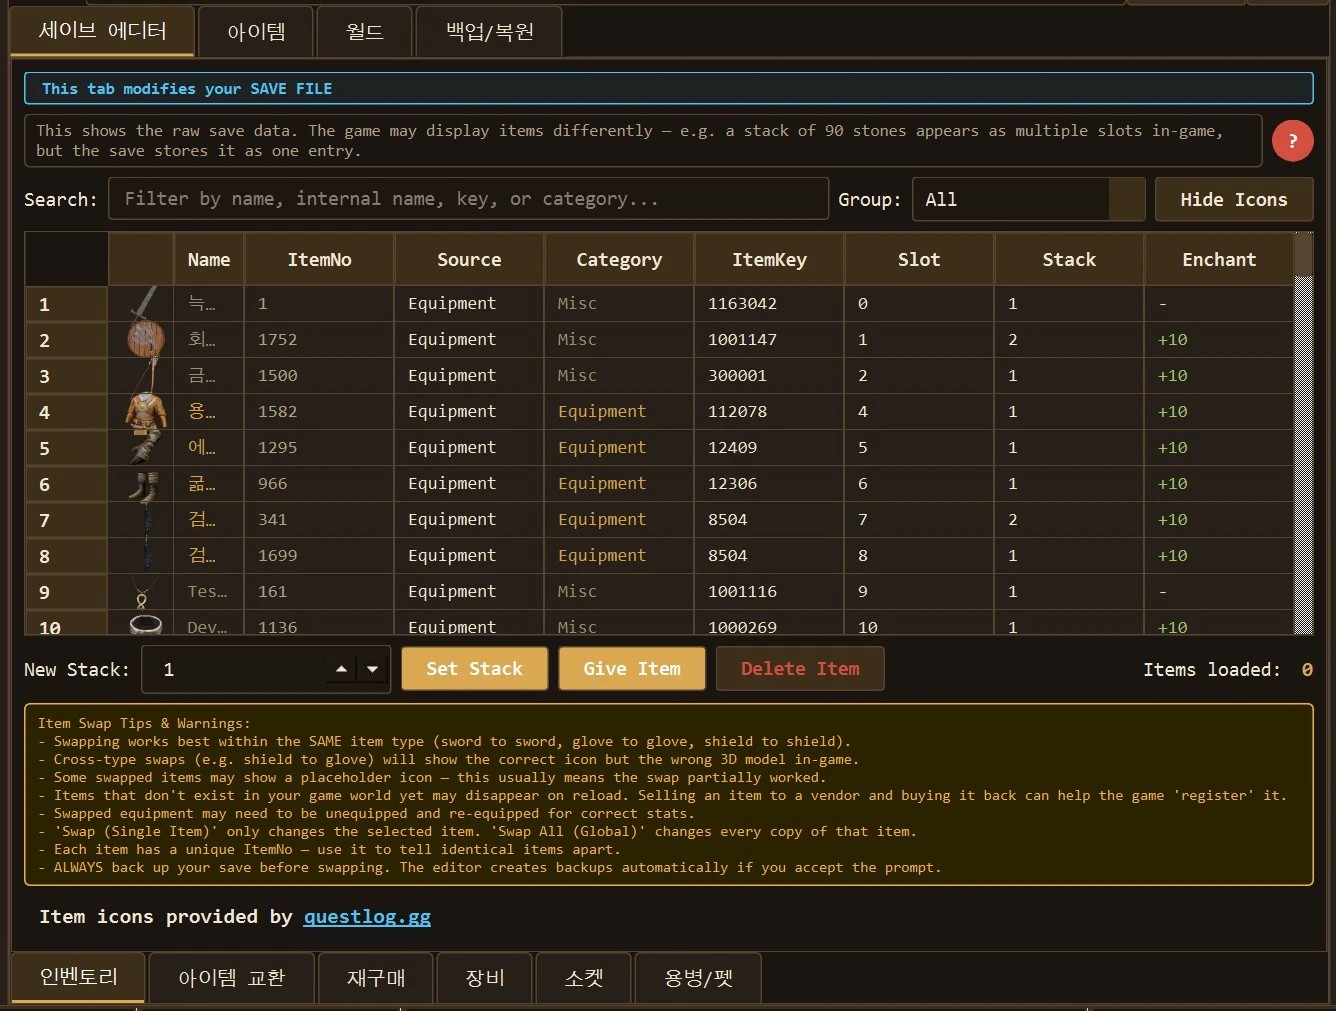Open the 아이템 교환 bottom tab
This screenshot has height=1011, width=1336.
pyautogui.click(x=231, y=977)
